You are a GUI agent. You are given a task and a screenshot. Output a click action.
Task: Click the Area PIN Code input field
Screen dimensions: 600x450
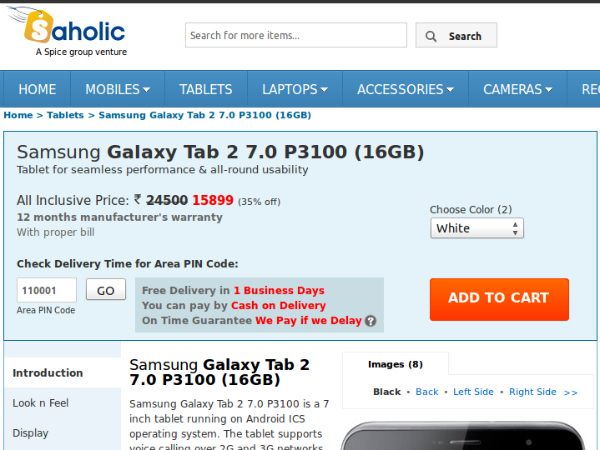[47, 290]
